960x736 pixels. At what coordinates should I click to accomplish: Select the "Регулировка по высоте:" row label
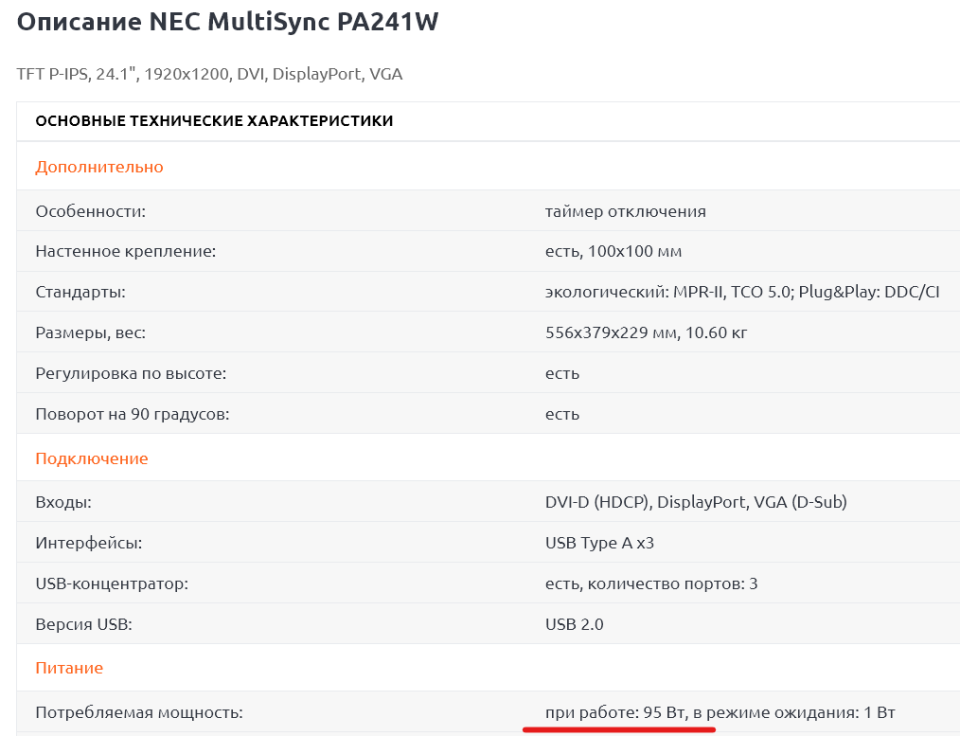(131, 373)
